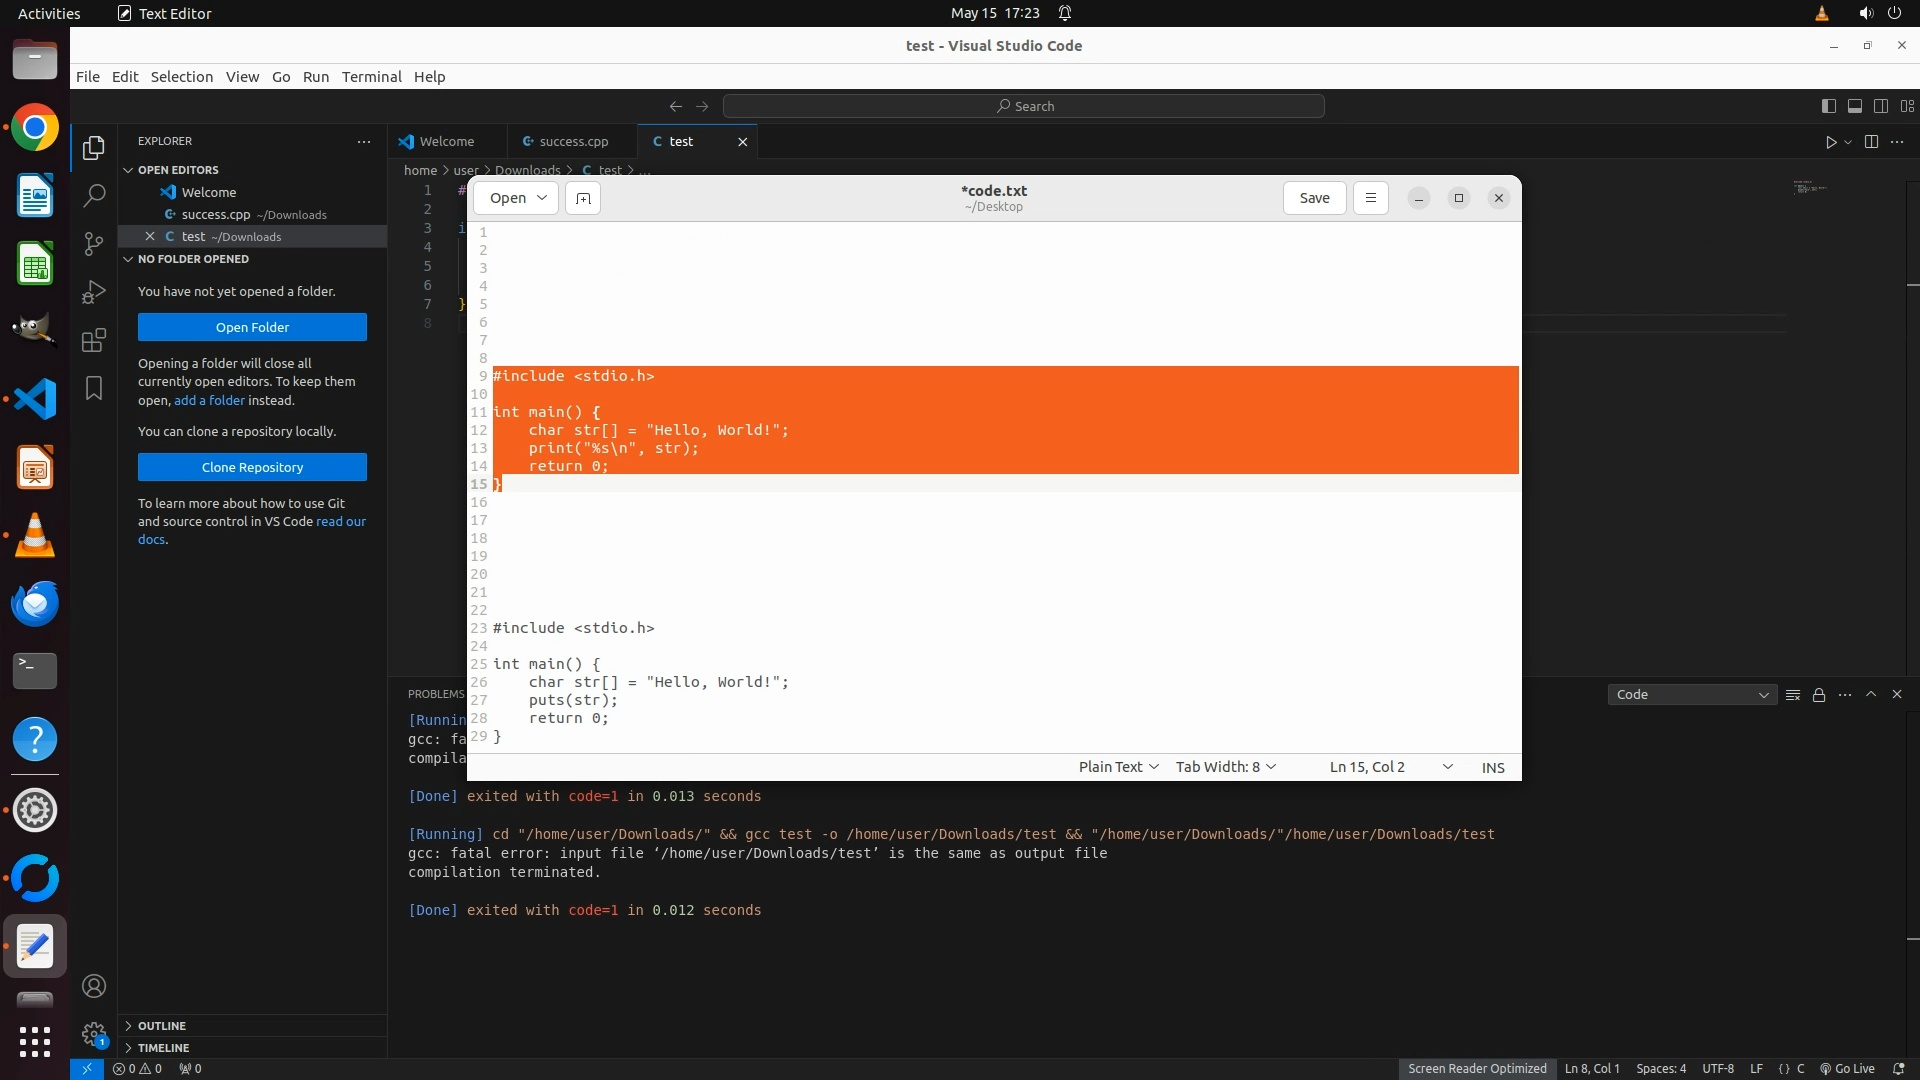Open the Search view in activity bar

[x=94, y=195]
